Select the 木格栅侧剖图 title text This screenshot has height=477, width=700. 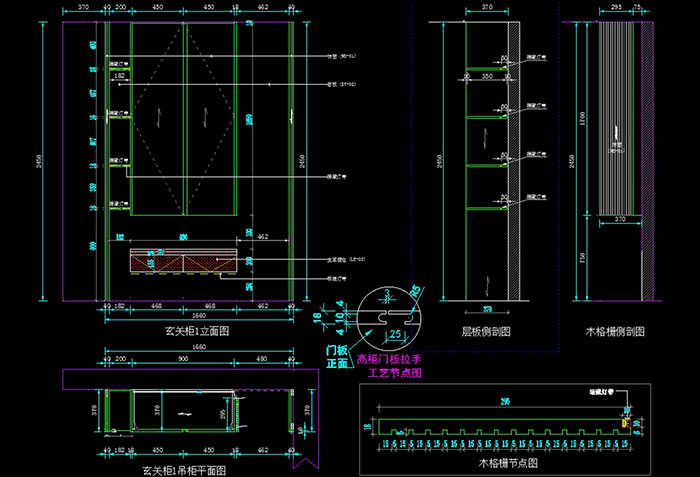(x=615, y=330)
